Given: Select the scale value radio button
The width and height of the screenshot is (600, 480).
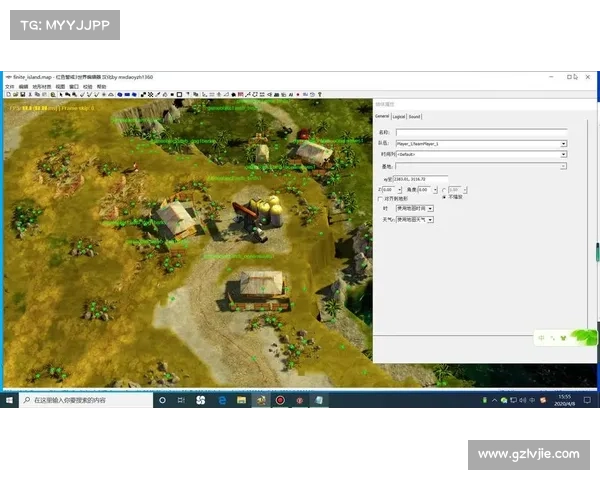Looking at the screenshot, I should click(444, 188).
